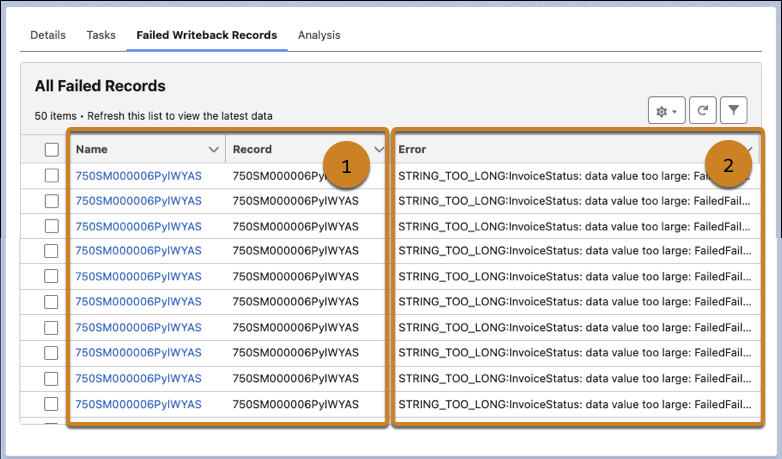
Task: Click the refresh list icon
Action: (703, 110)
